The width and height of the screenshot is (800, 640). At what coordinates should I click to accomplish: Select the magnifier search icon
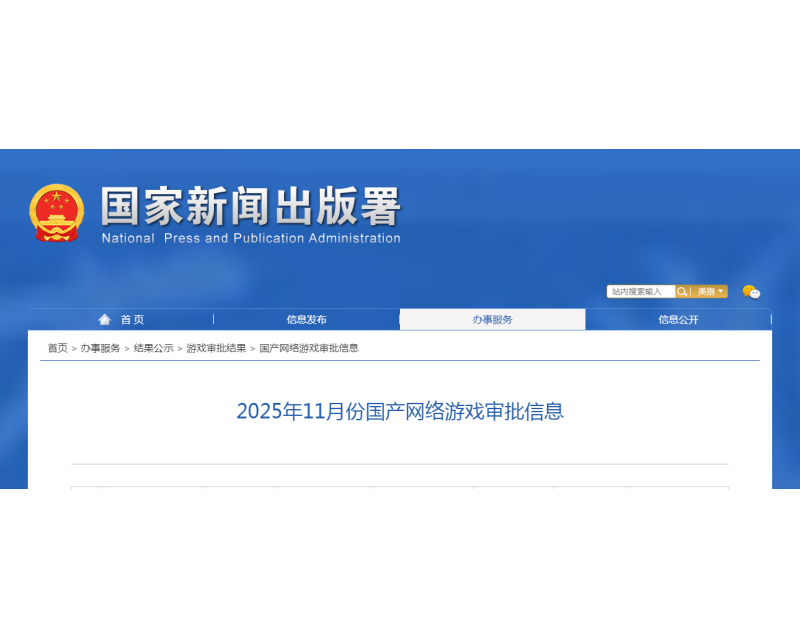pos(682,291)
